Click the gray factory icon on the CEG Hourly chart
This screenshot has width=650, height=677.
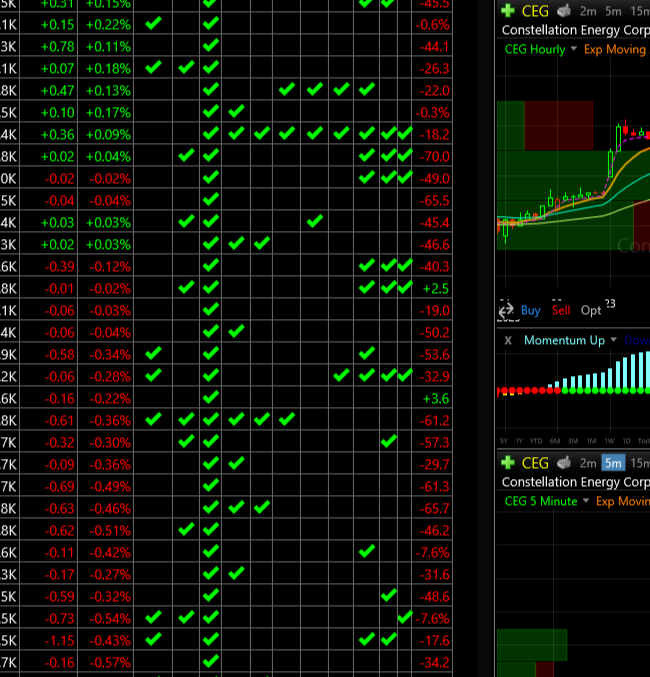(x=564, y=10)
